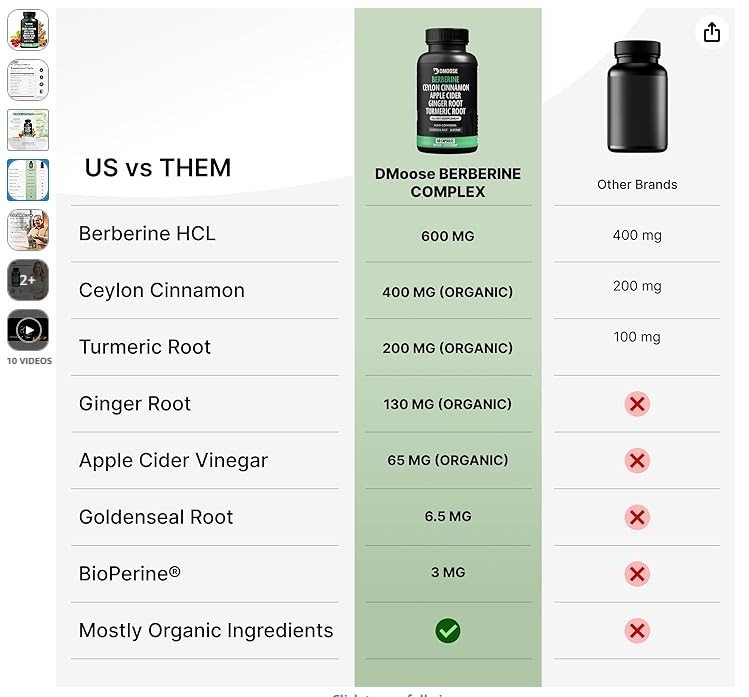
Task: Open the third thumbnail with bottle and ingredients
Action: pos(28,130)
